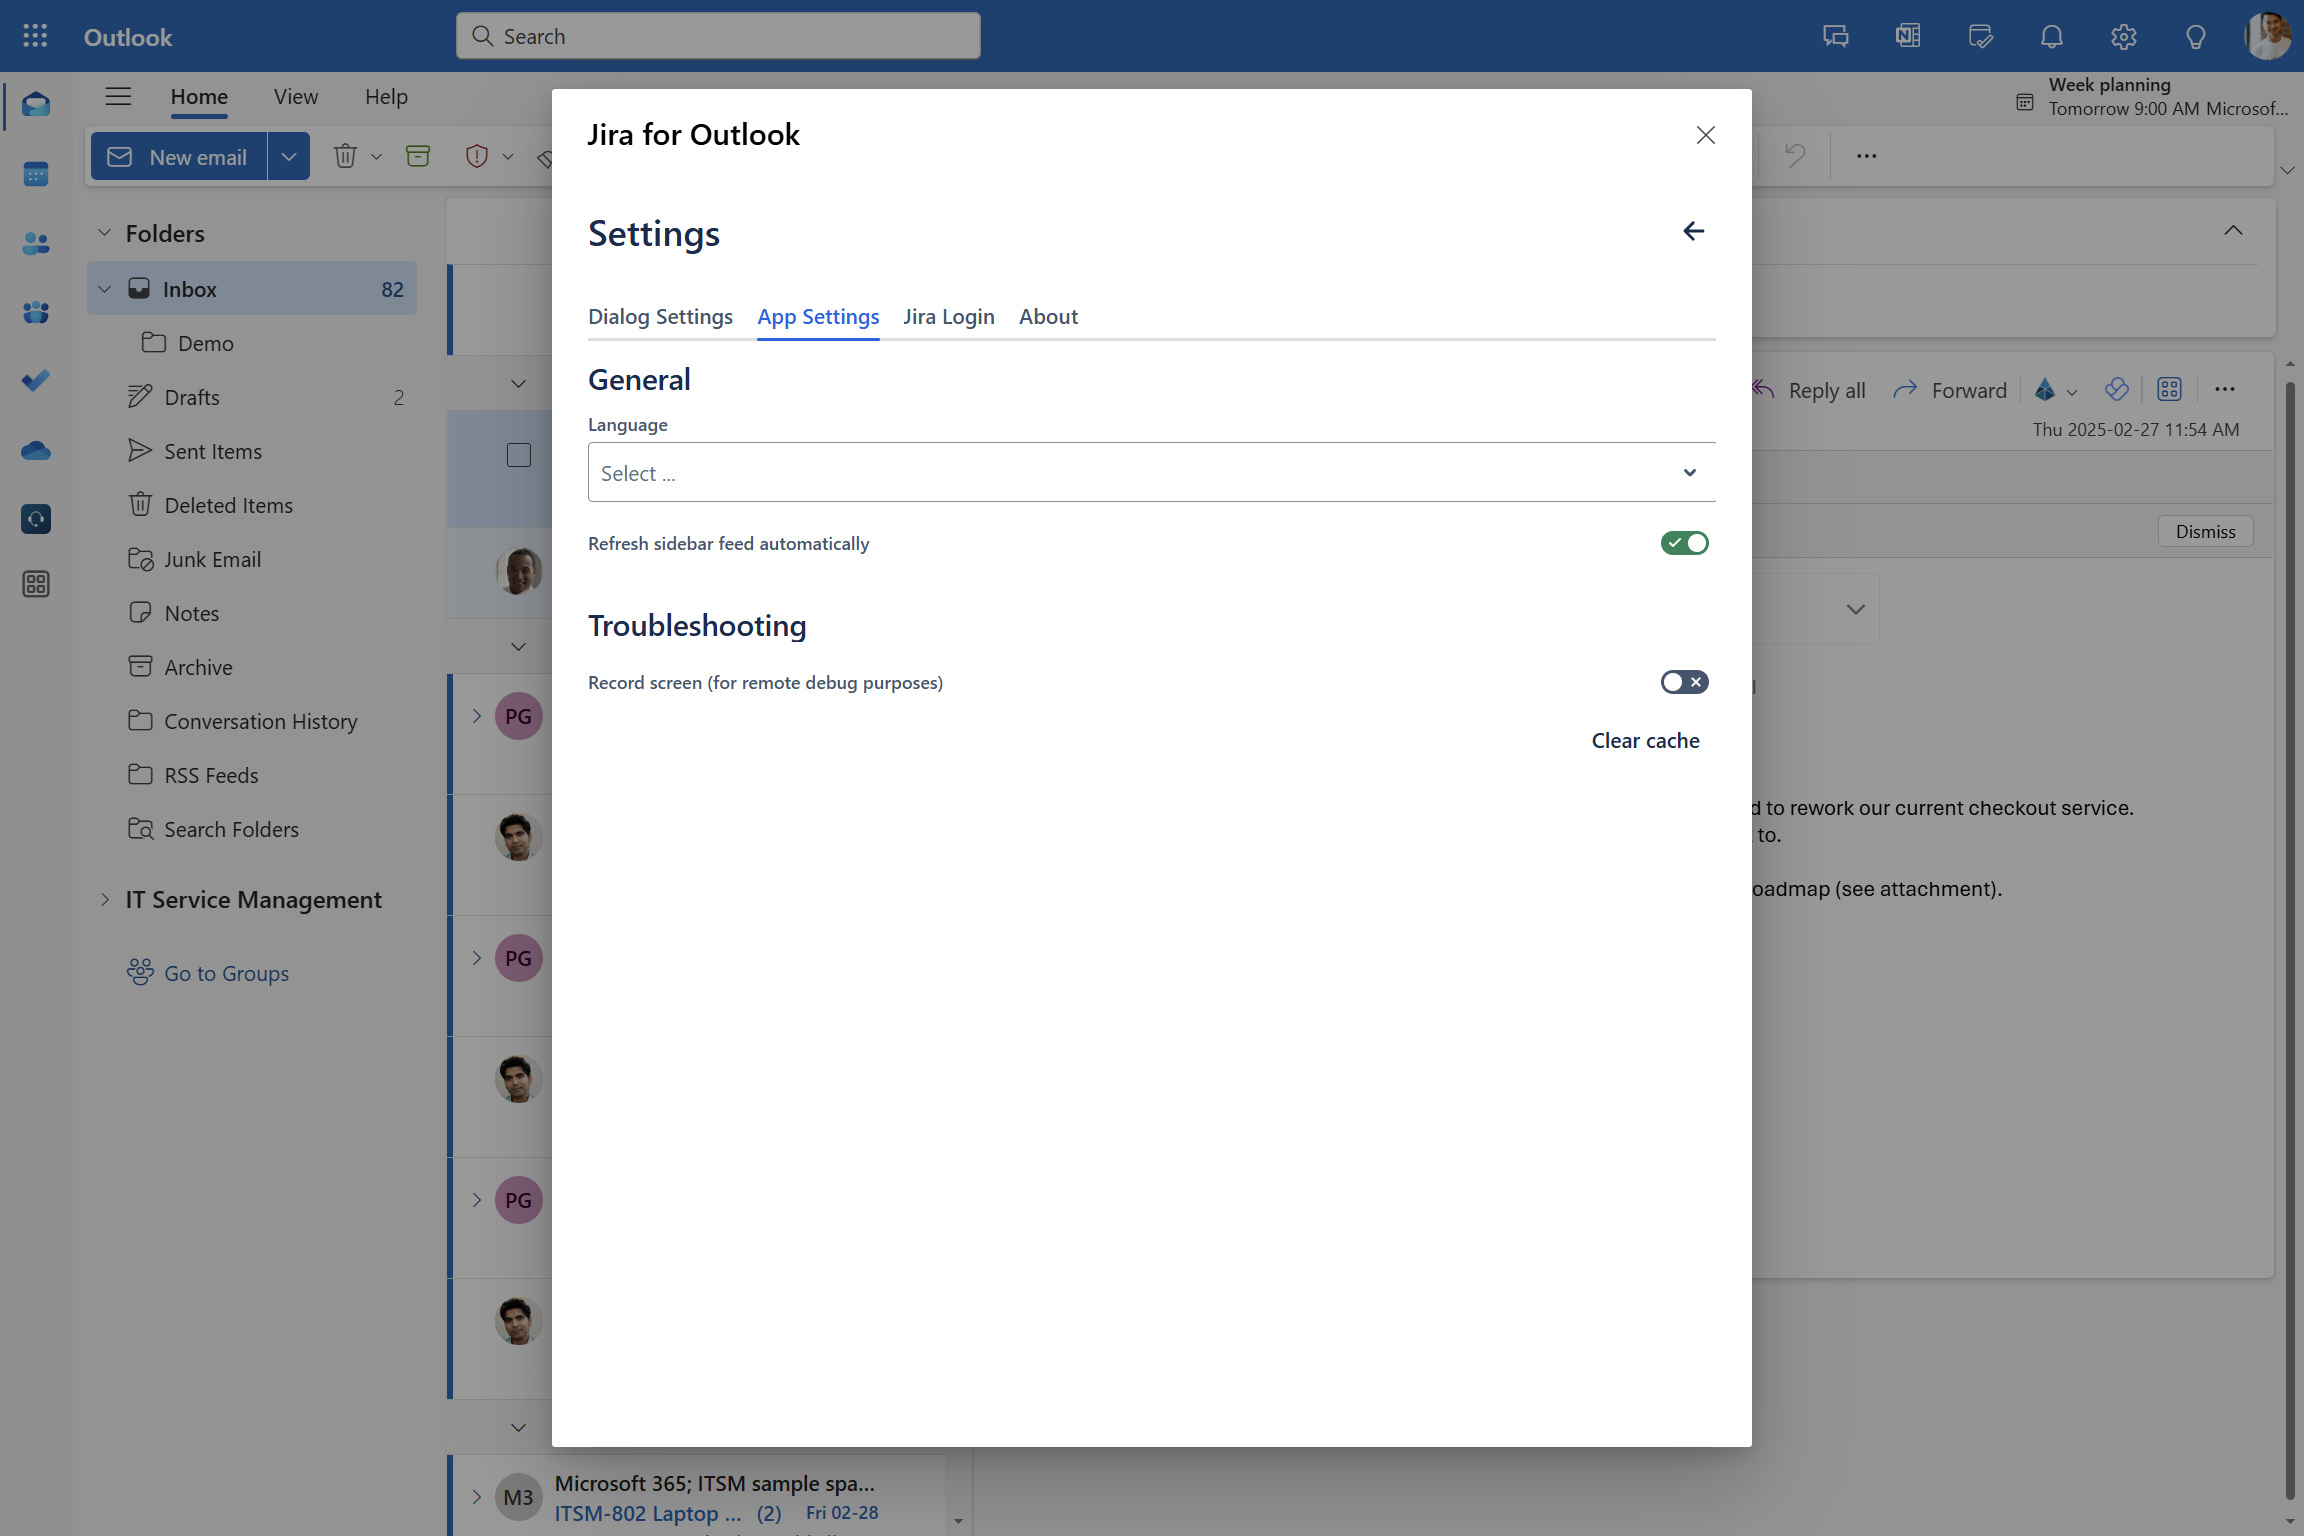2304x1536 pixels.
Task: Check the message selection checkbox
Action: pyautogui.click(x=519, y=455)
